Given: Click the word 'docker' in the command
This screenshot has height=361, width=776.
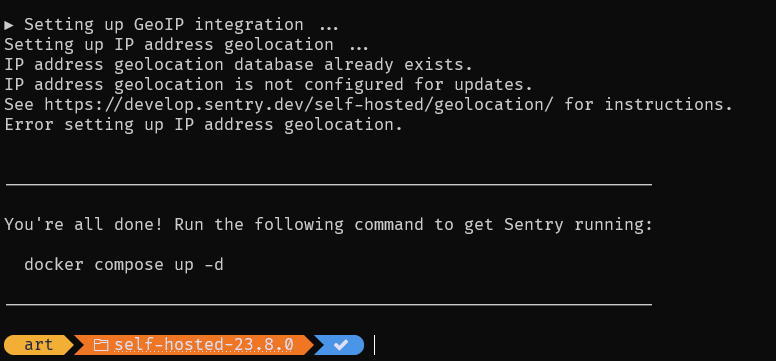Looking at the screenshot, I should [x=54, y=264].
